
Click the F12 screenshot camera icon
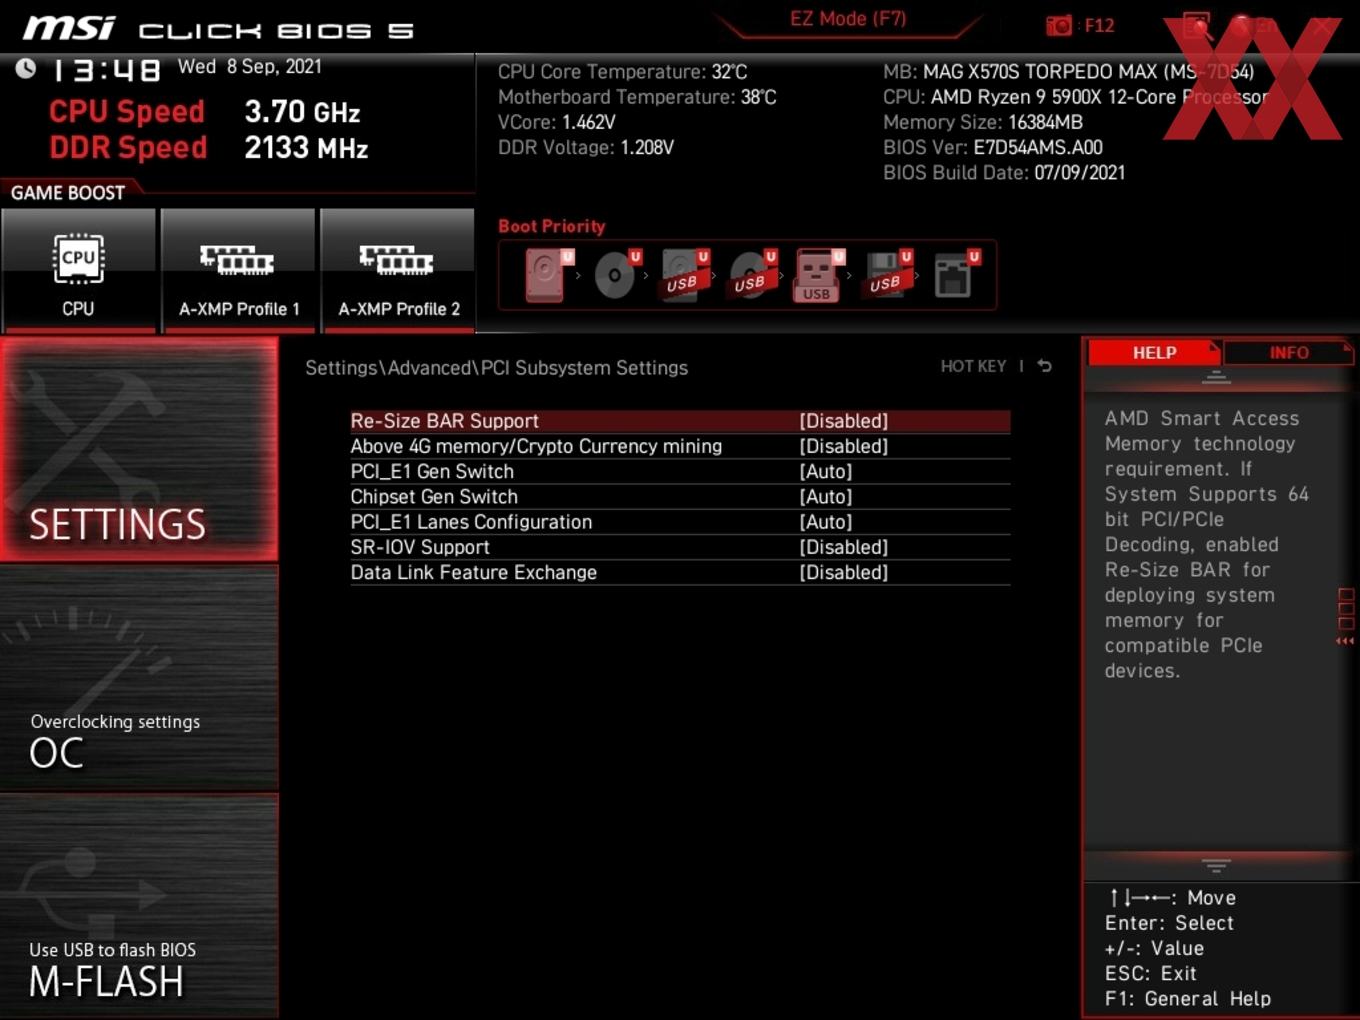(1059, 25)
